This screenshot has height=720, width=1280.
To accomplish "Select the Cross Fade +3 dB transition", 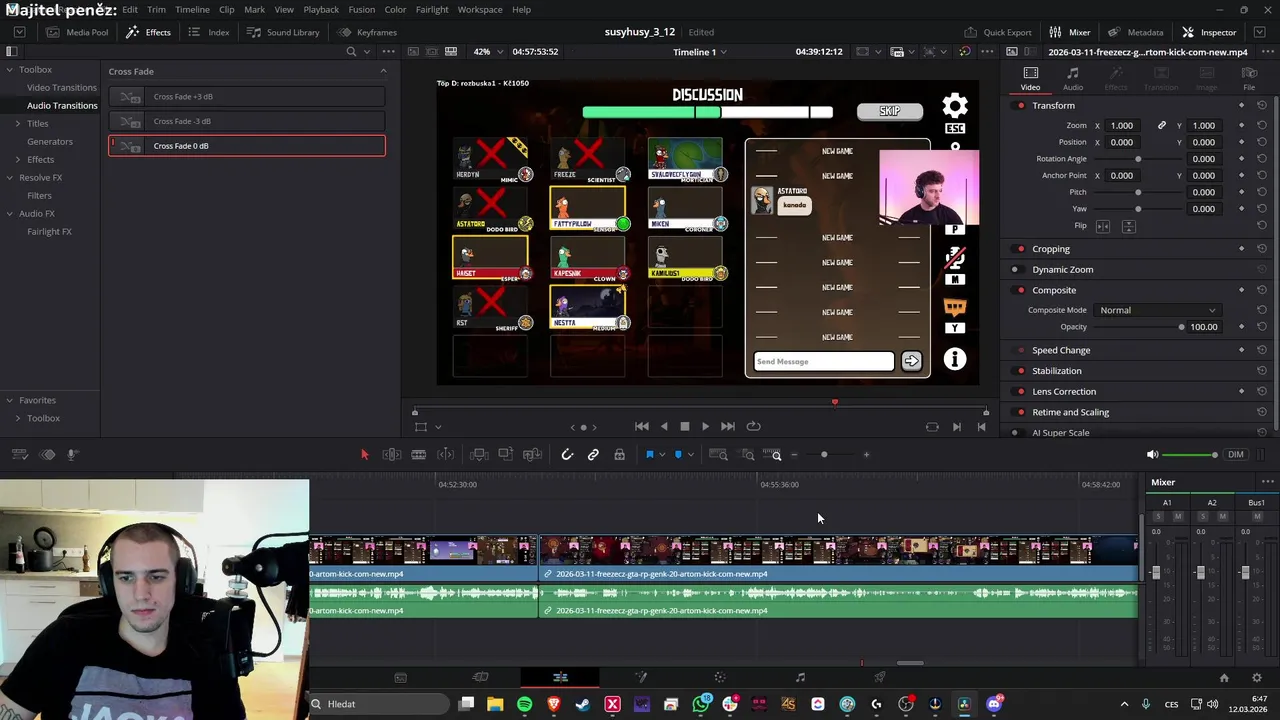I will 247,97.
